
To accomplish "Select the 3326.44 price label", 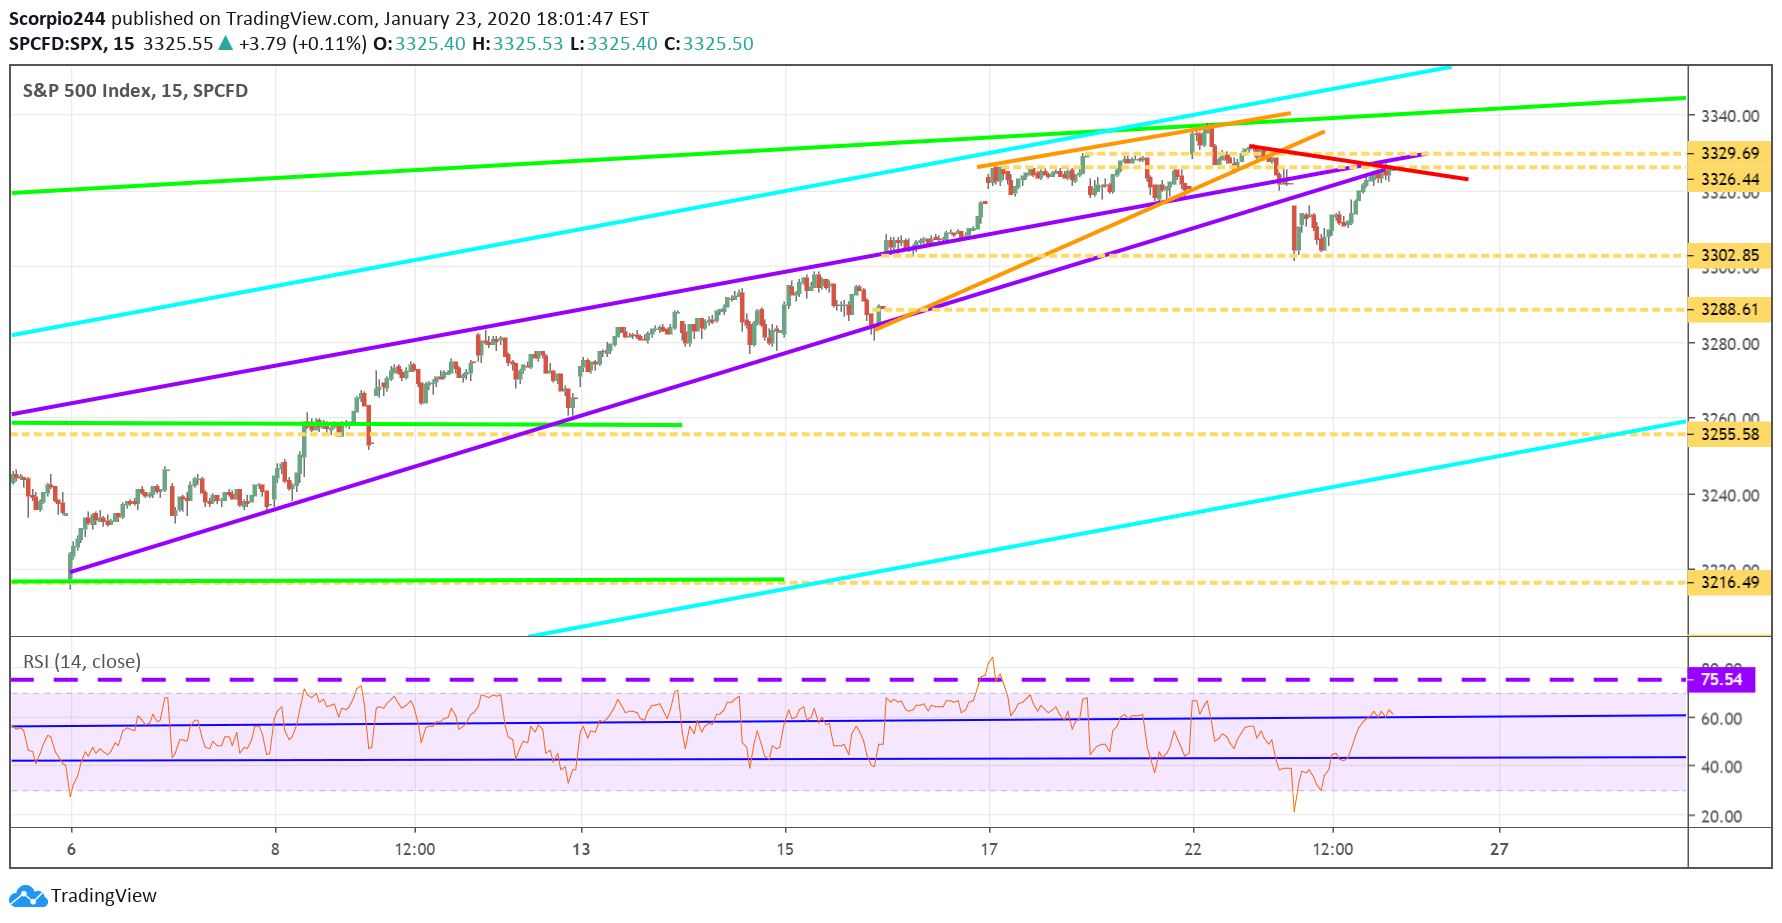I will [1729, 179].
